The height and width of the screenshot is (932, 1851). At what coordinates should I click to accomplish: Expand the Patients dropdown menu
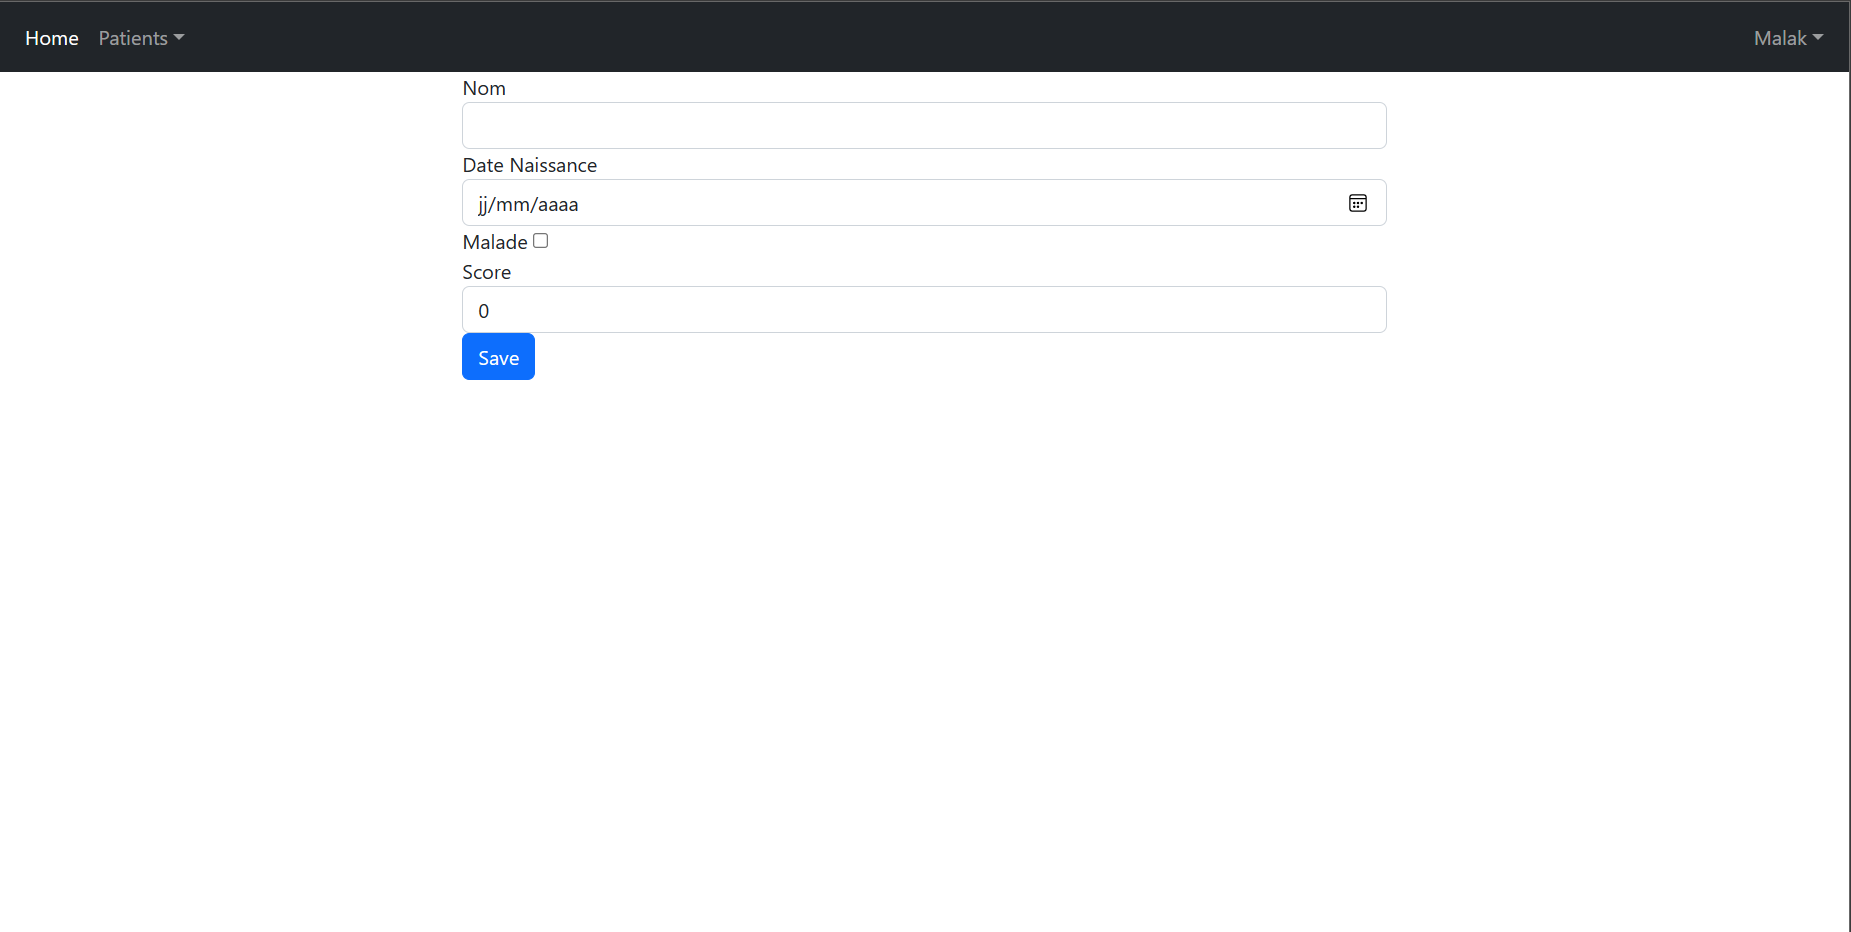click(x=140, y=38)
